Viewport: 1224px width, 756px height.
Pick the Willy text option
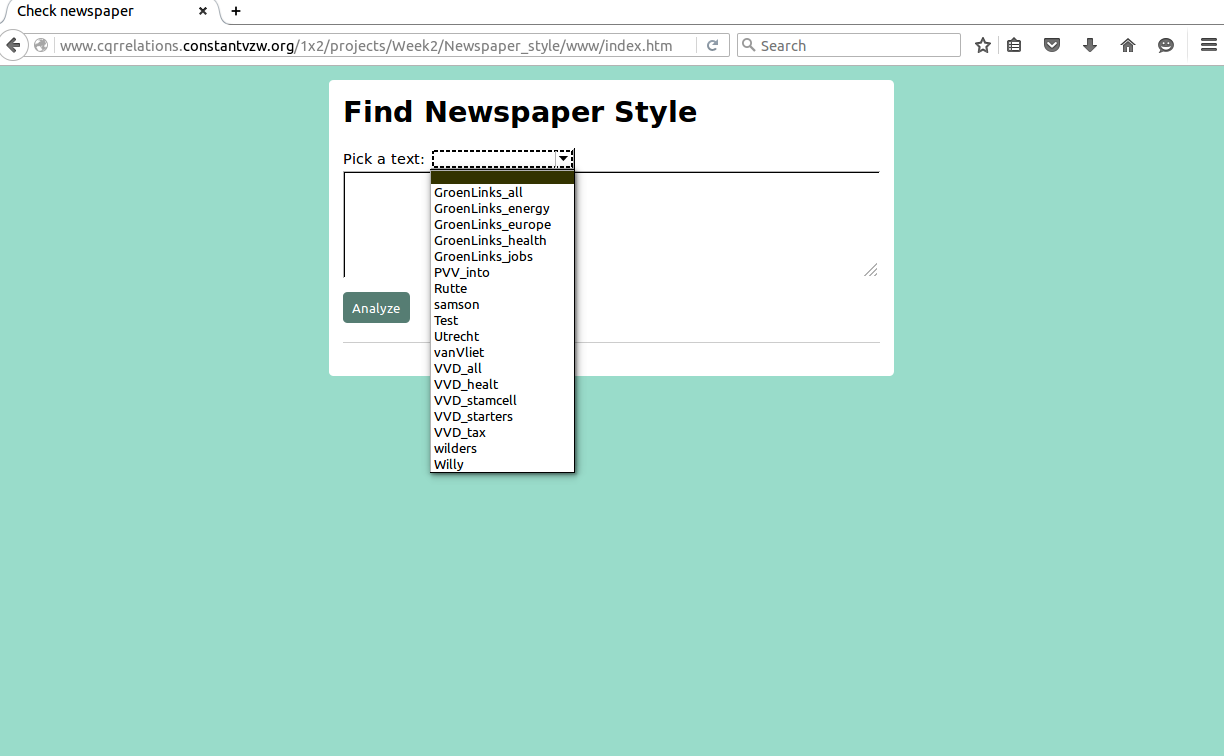click(x=502, y=465)
